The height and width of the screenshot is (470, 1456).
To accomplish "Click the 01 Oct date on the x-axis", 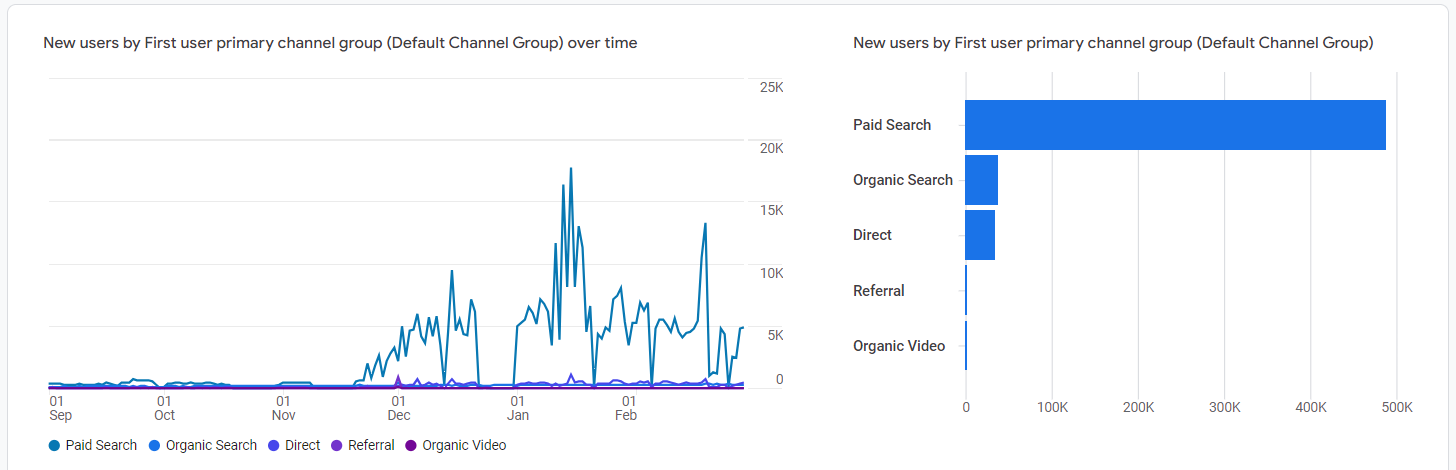I will tap(165, 408).
